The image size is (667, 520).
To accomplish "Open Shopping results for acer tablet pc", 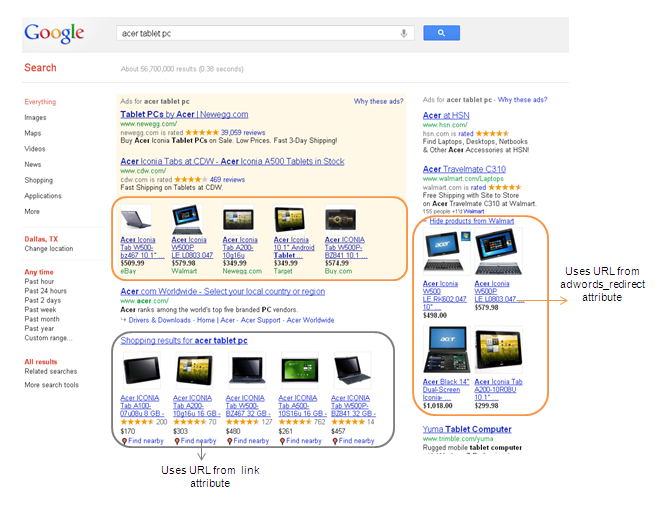I will 184,340.
